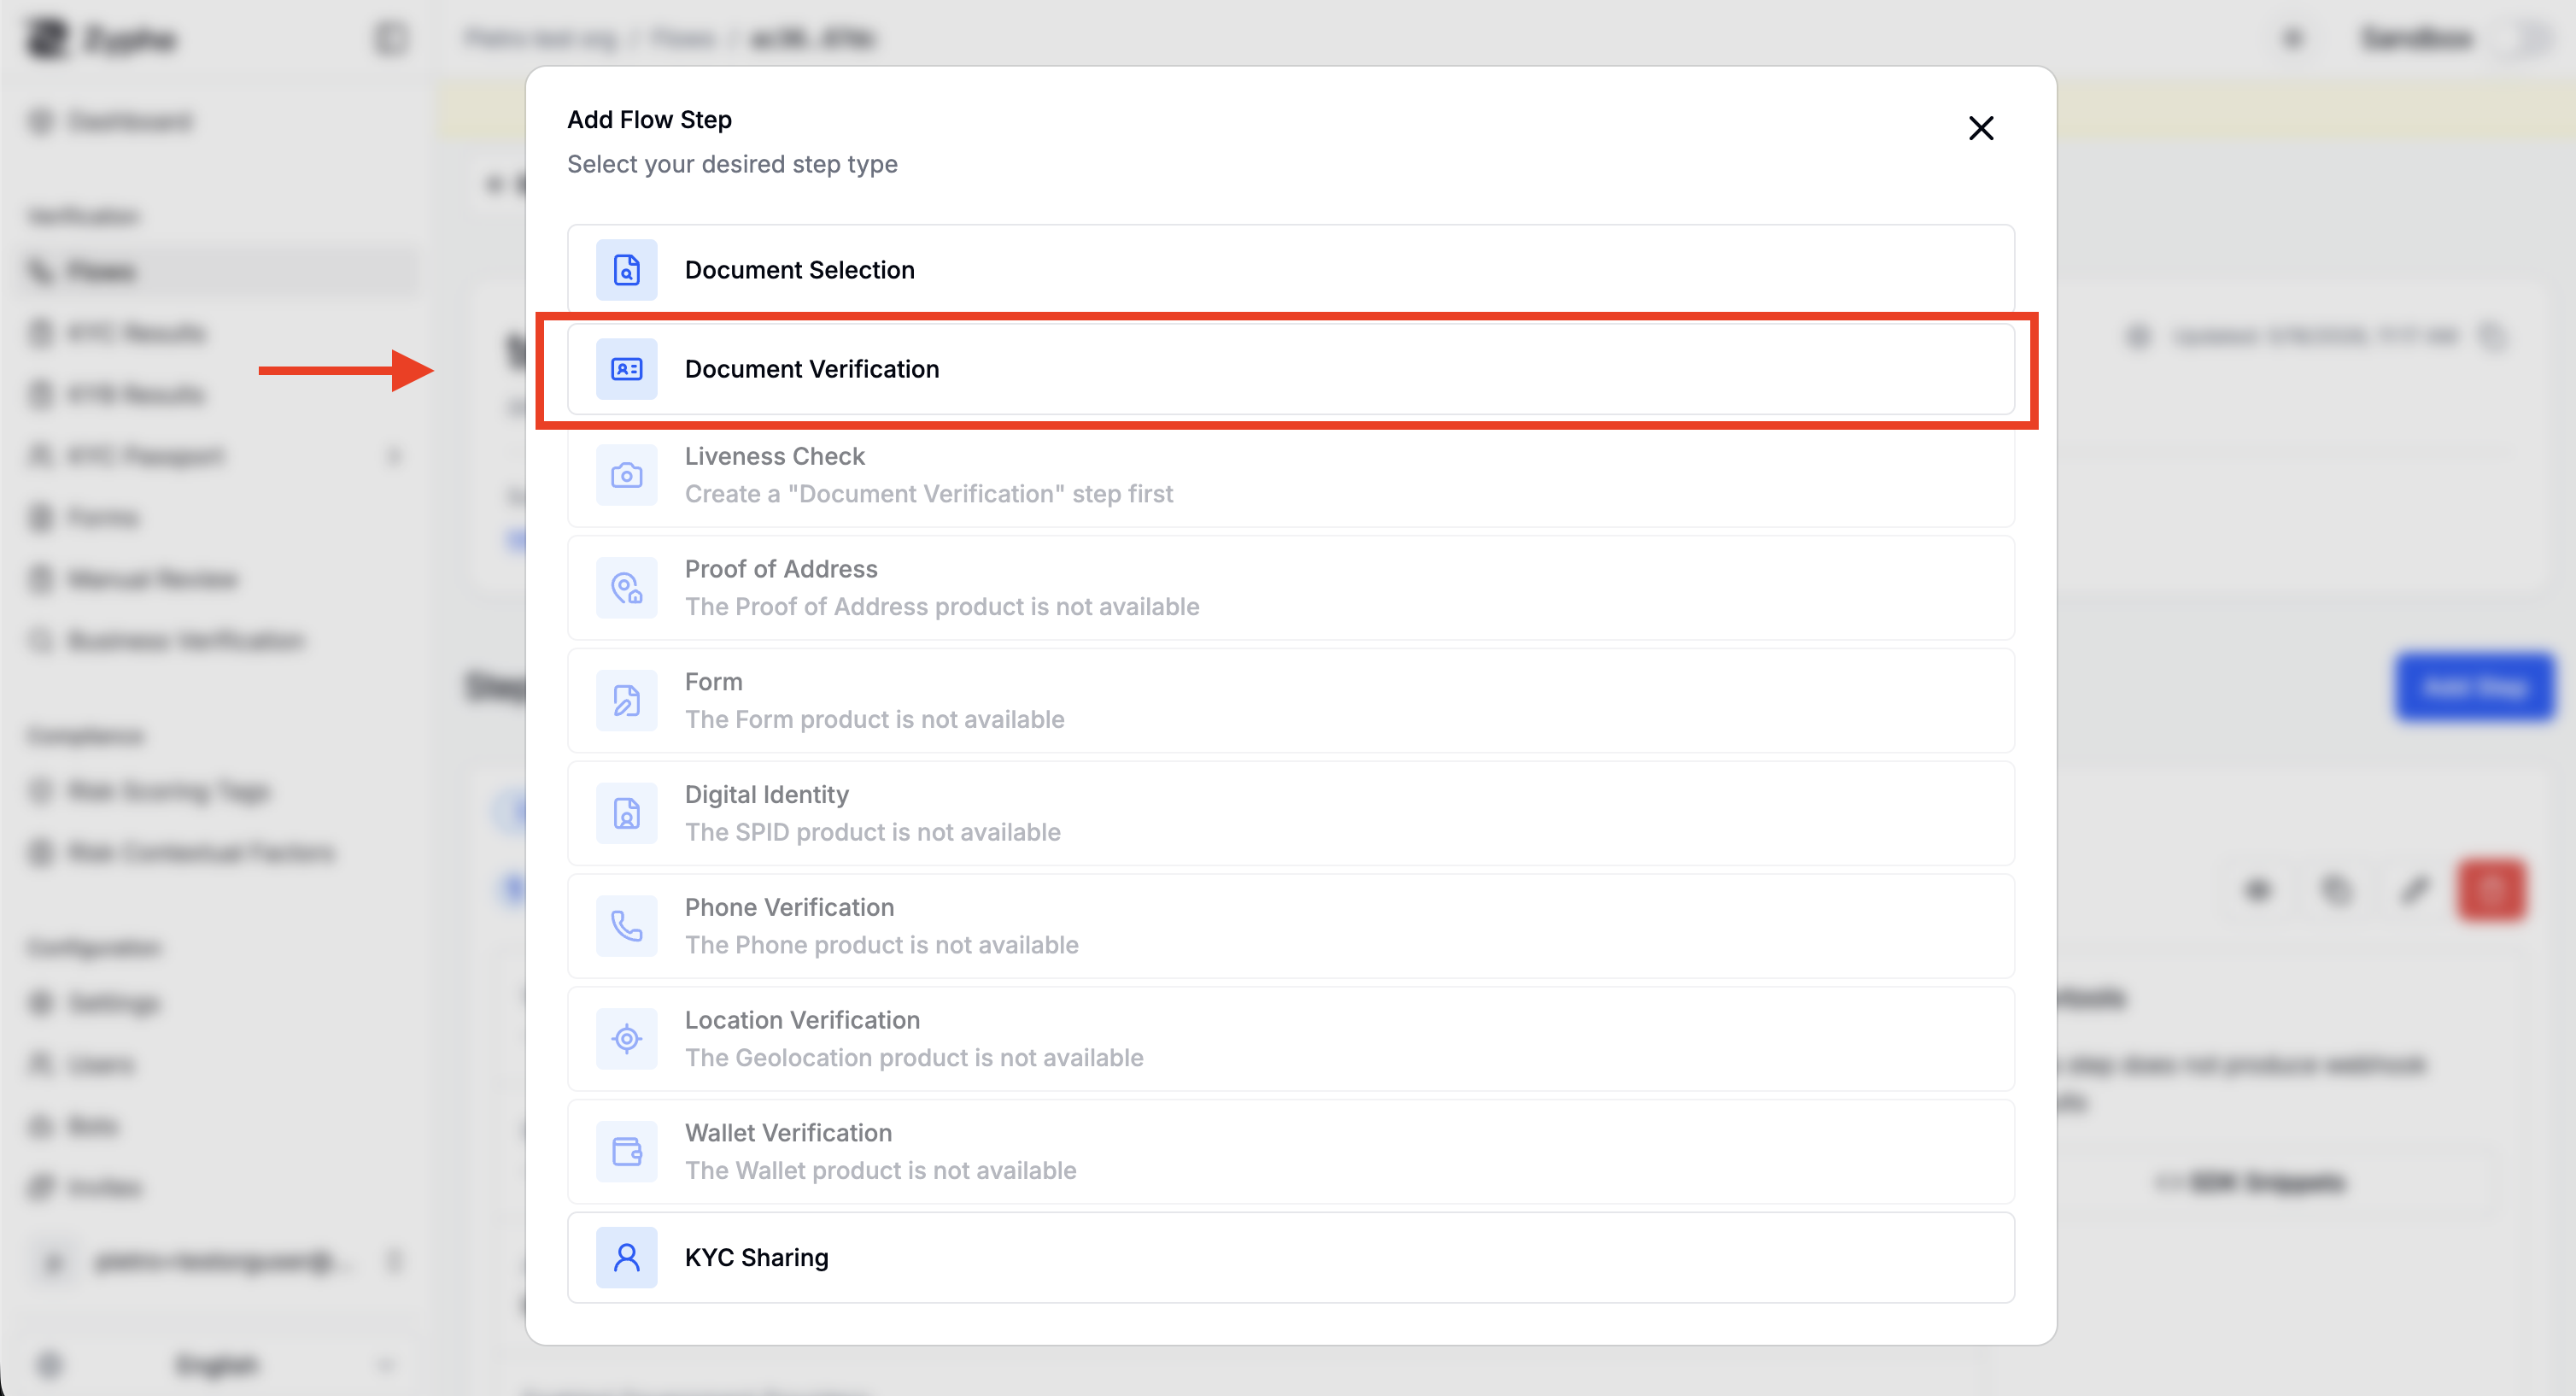Choose the Document Verification step type
Viewport: 2576px width, 1396px height.
click(1290, 369)
